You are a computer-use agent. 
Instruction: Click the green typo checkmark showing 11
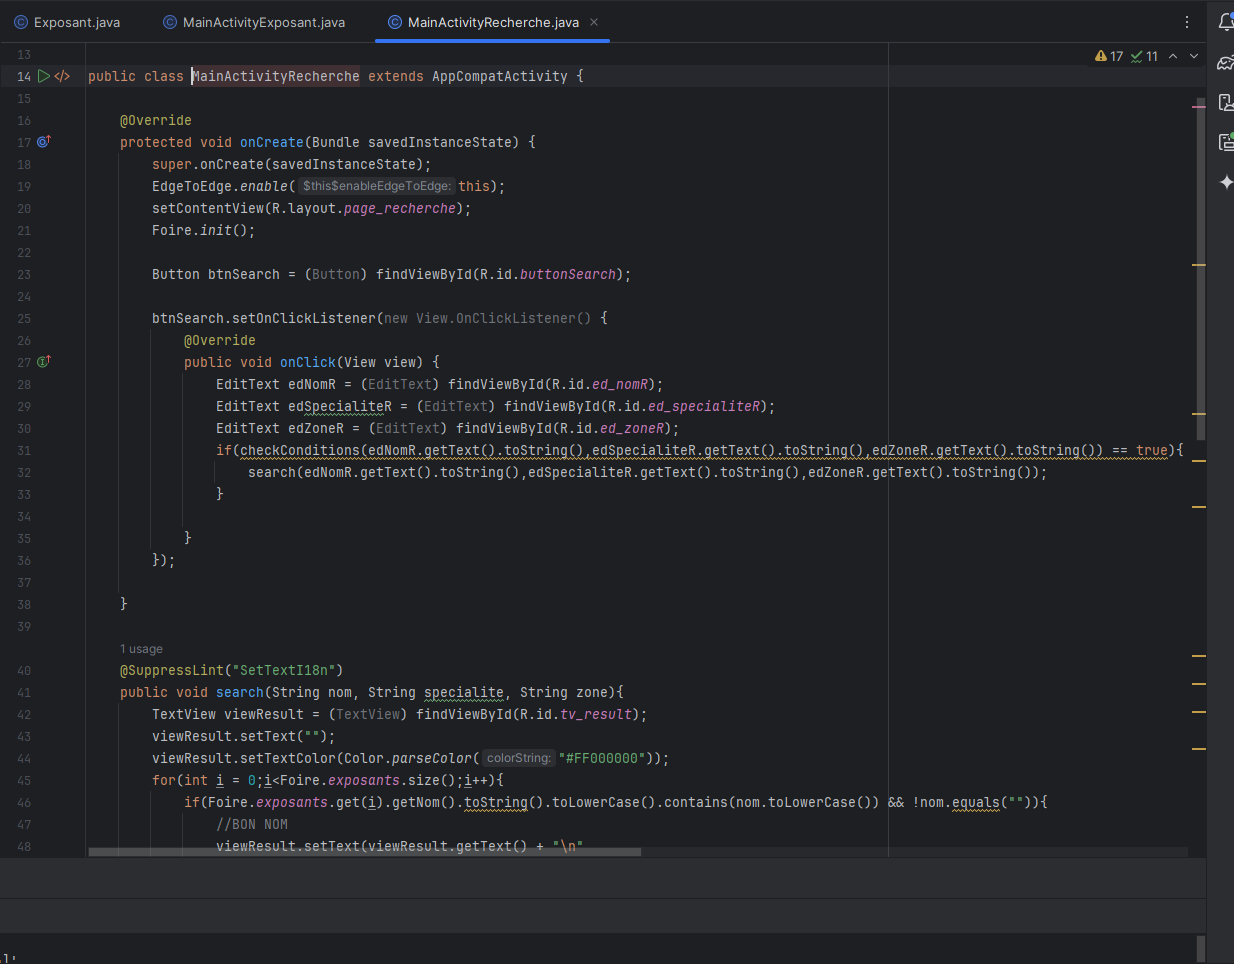pyautogui.click(x=1144, y=56)
